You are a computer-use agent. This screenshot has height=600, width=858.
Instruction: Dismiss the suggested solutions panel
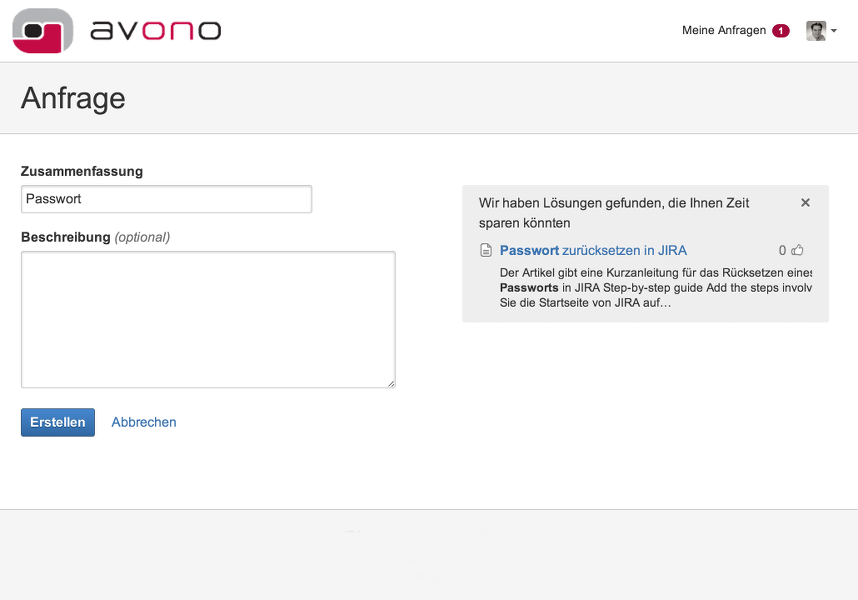pyautogui.click(x=805, y=203)
